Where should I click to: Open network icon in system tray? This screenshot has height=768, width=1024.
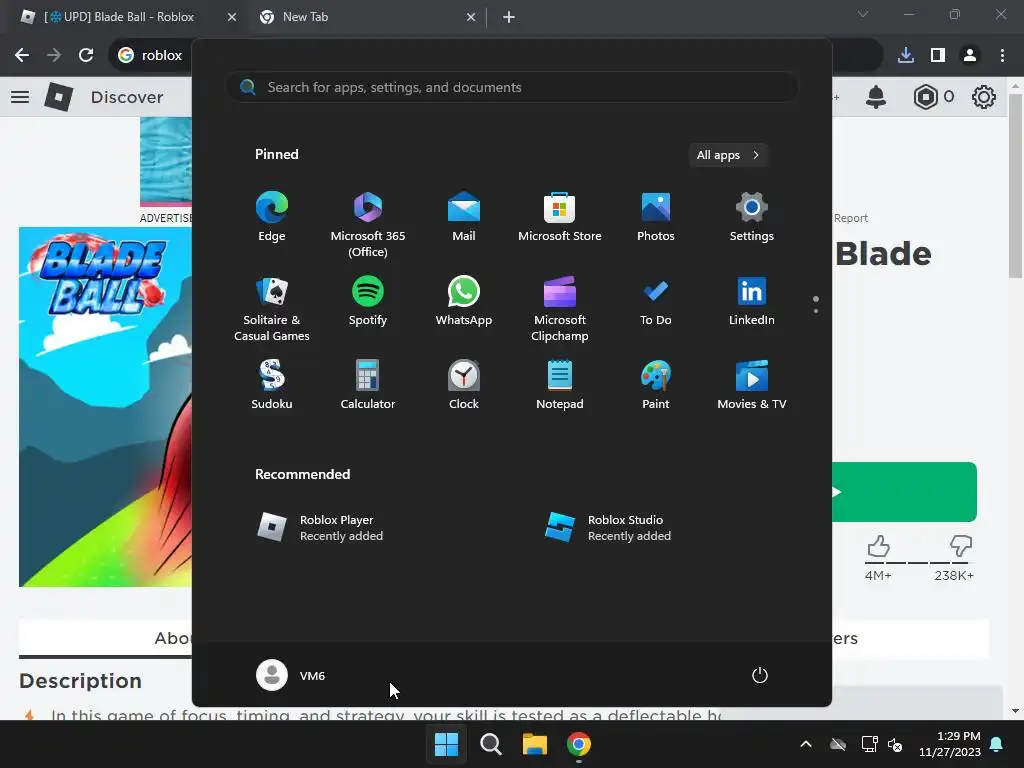coord(869,744)
